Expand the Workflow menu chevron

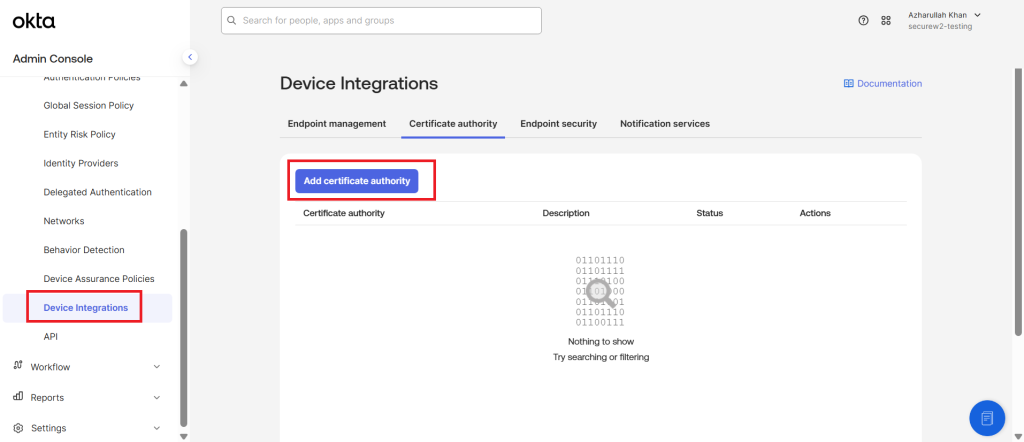point(156,367)
